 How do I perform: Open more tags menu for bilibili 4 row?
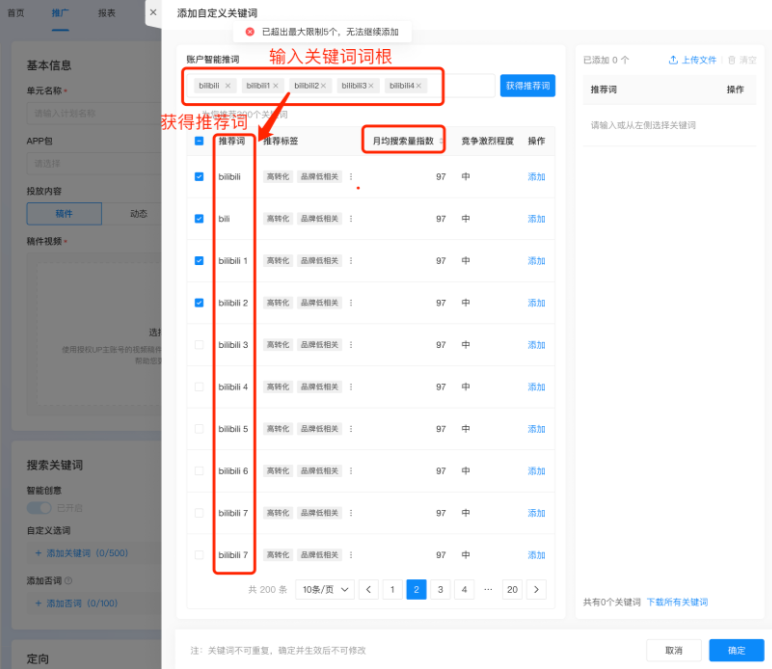point(351,386)
